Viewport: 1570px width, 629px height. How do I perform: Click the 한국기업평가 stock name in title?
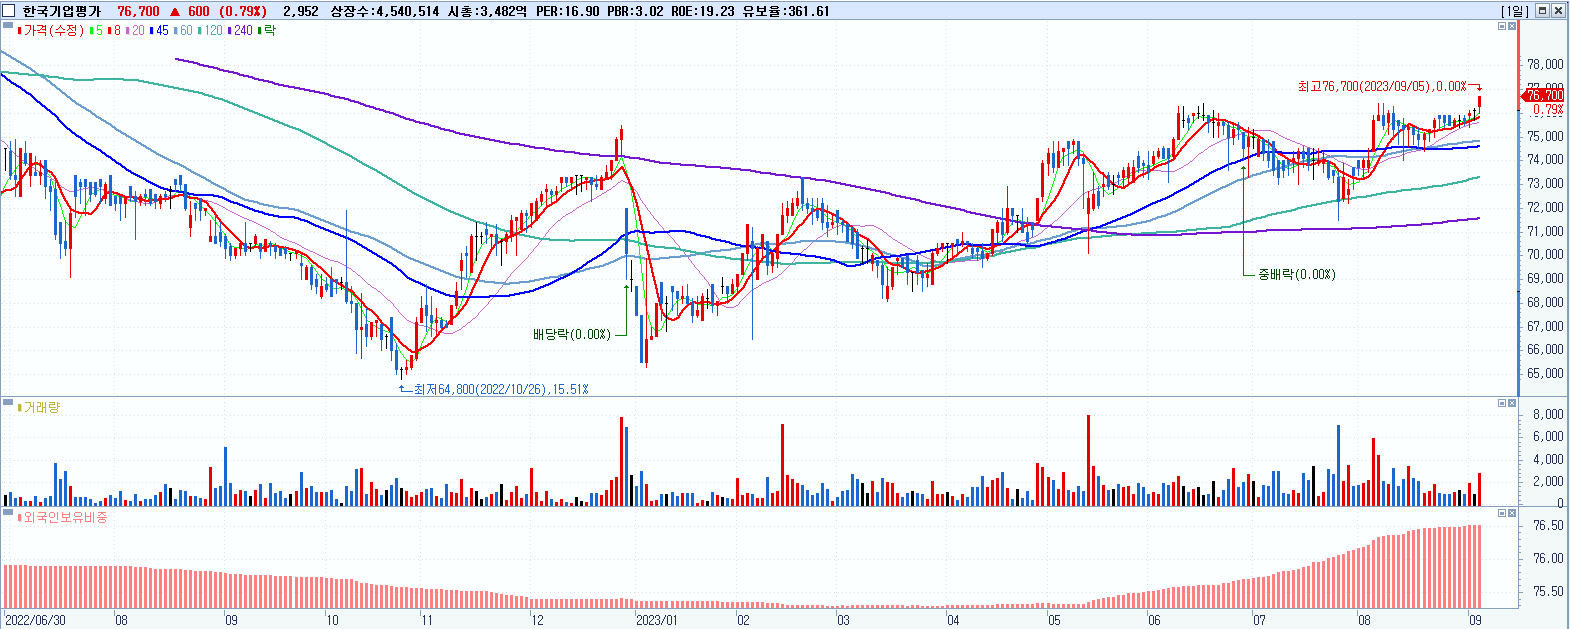point(61,11)
